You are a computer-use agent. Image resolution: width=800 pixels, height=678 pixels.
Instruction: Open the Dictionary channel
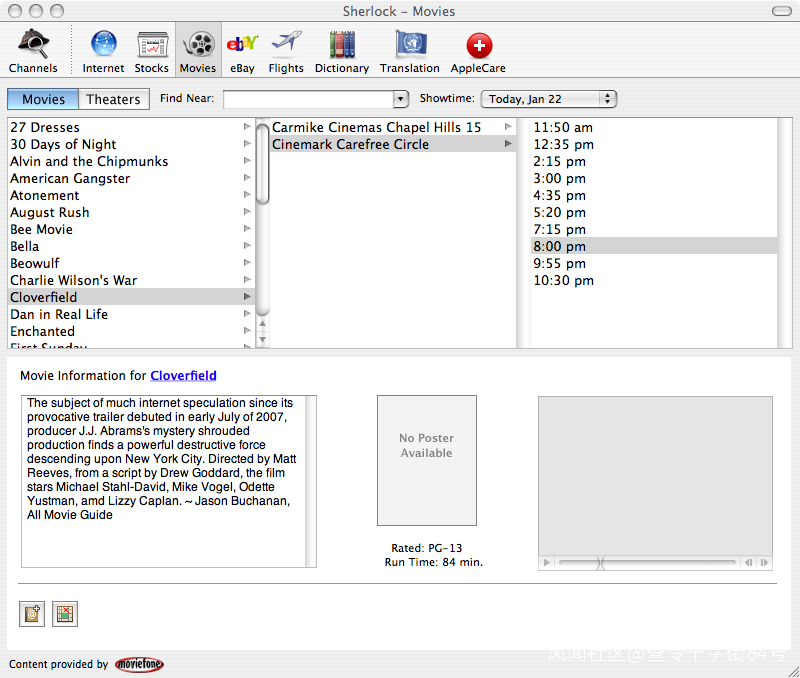point(342,51)
